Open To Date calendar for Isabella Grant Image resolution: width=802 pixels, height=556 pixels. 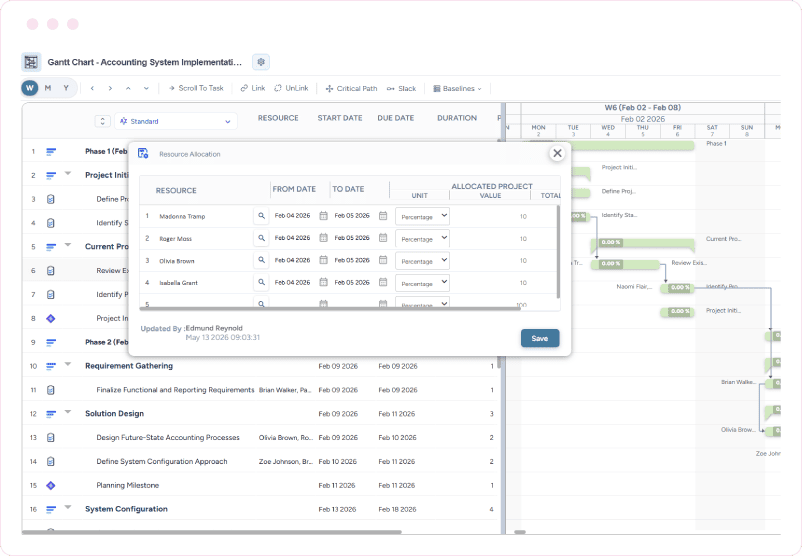(x=383, y=282)
